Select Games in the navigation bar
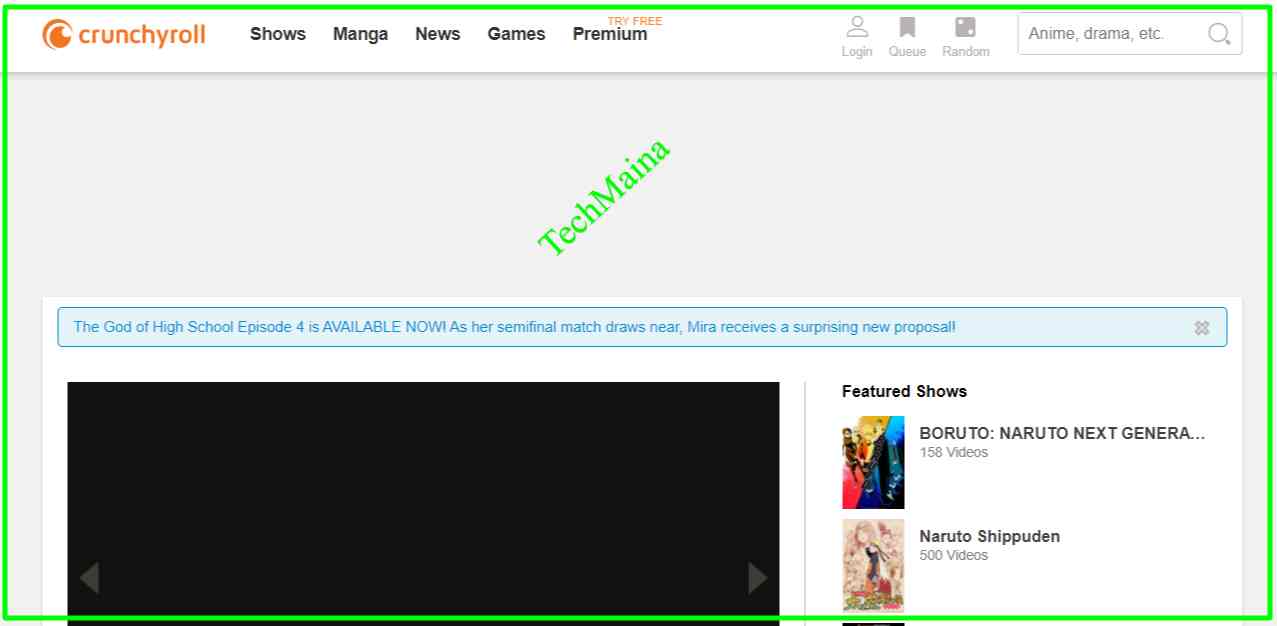 516,34
